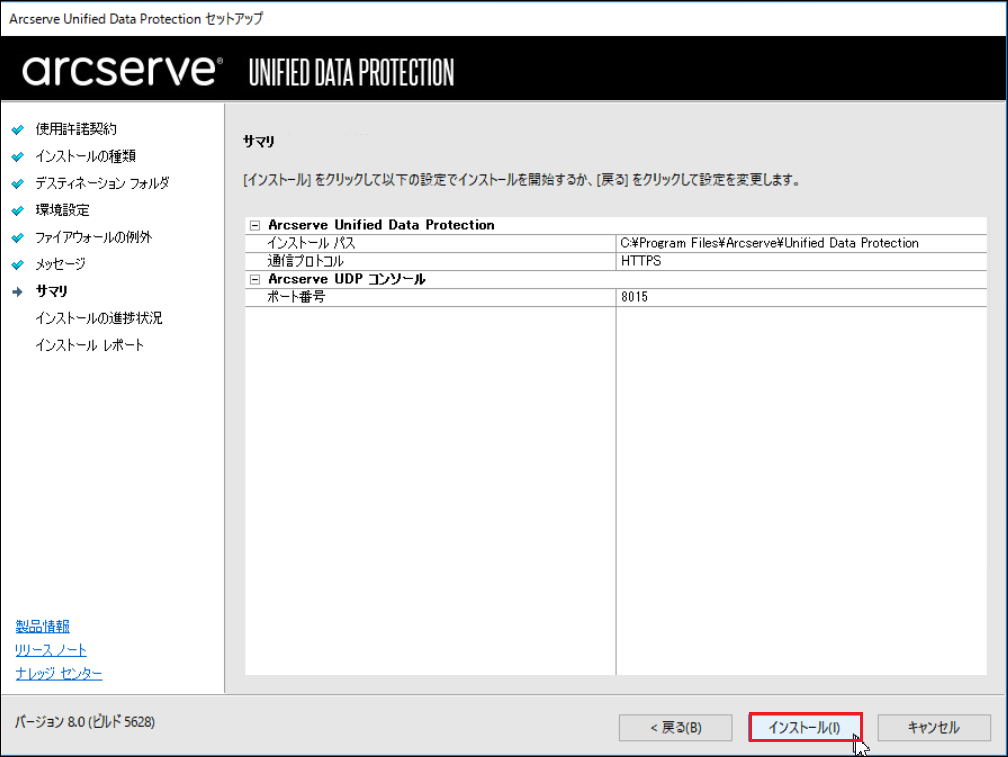Select the インストール レポート step
Viewport: 1008px width, 757px height.
[90, 345]
